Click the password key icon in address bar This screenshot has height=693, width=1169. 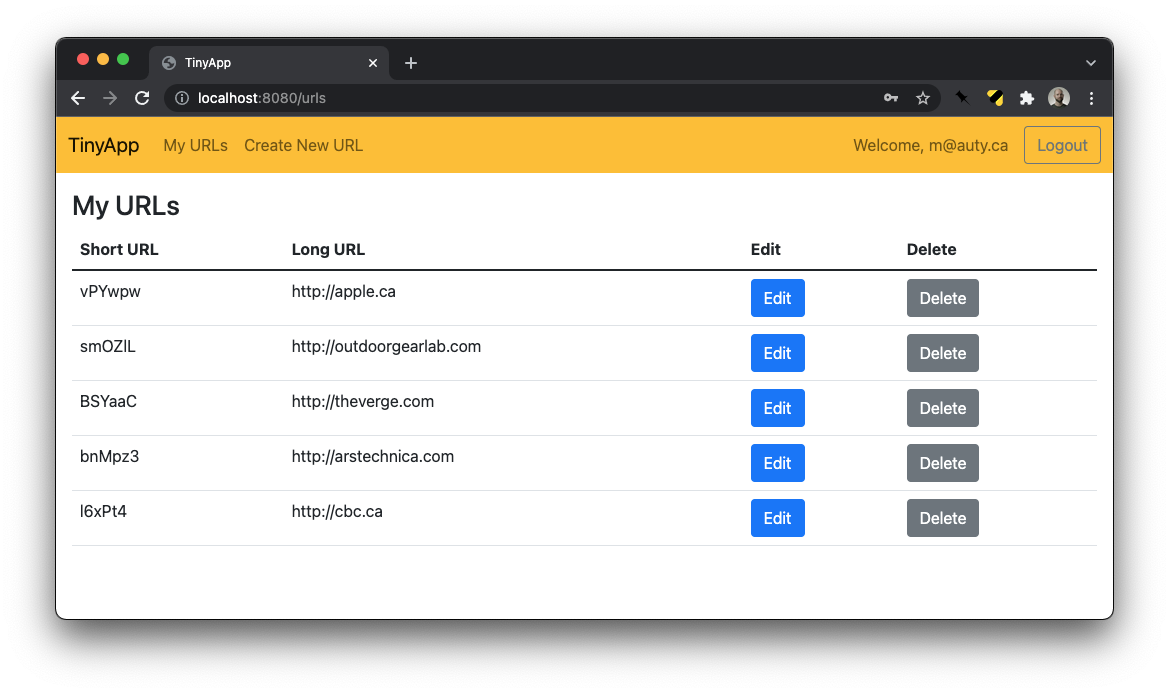click(x=891, y=98)
